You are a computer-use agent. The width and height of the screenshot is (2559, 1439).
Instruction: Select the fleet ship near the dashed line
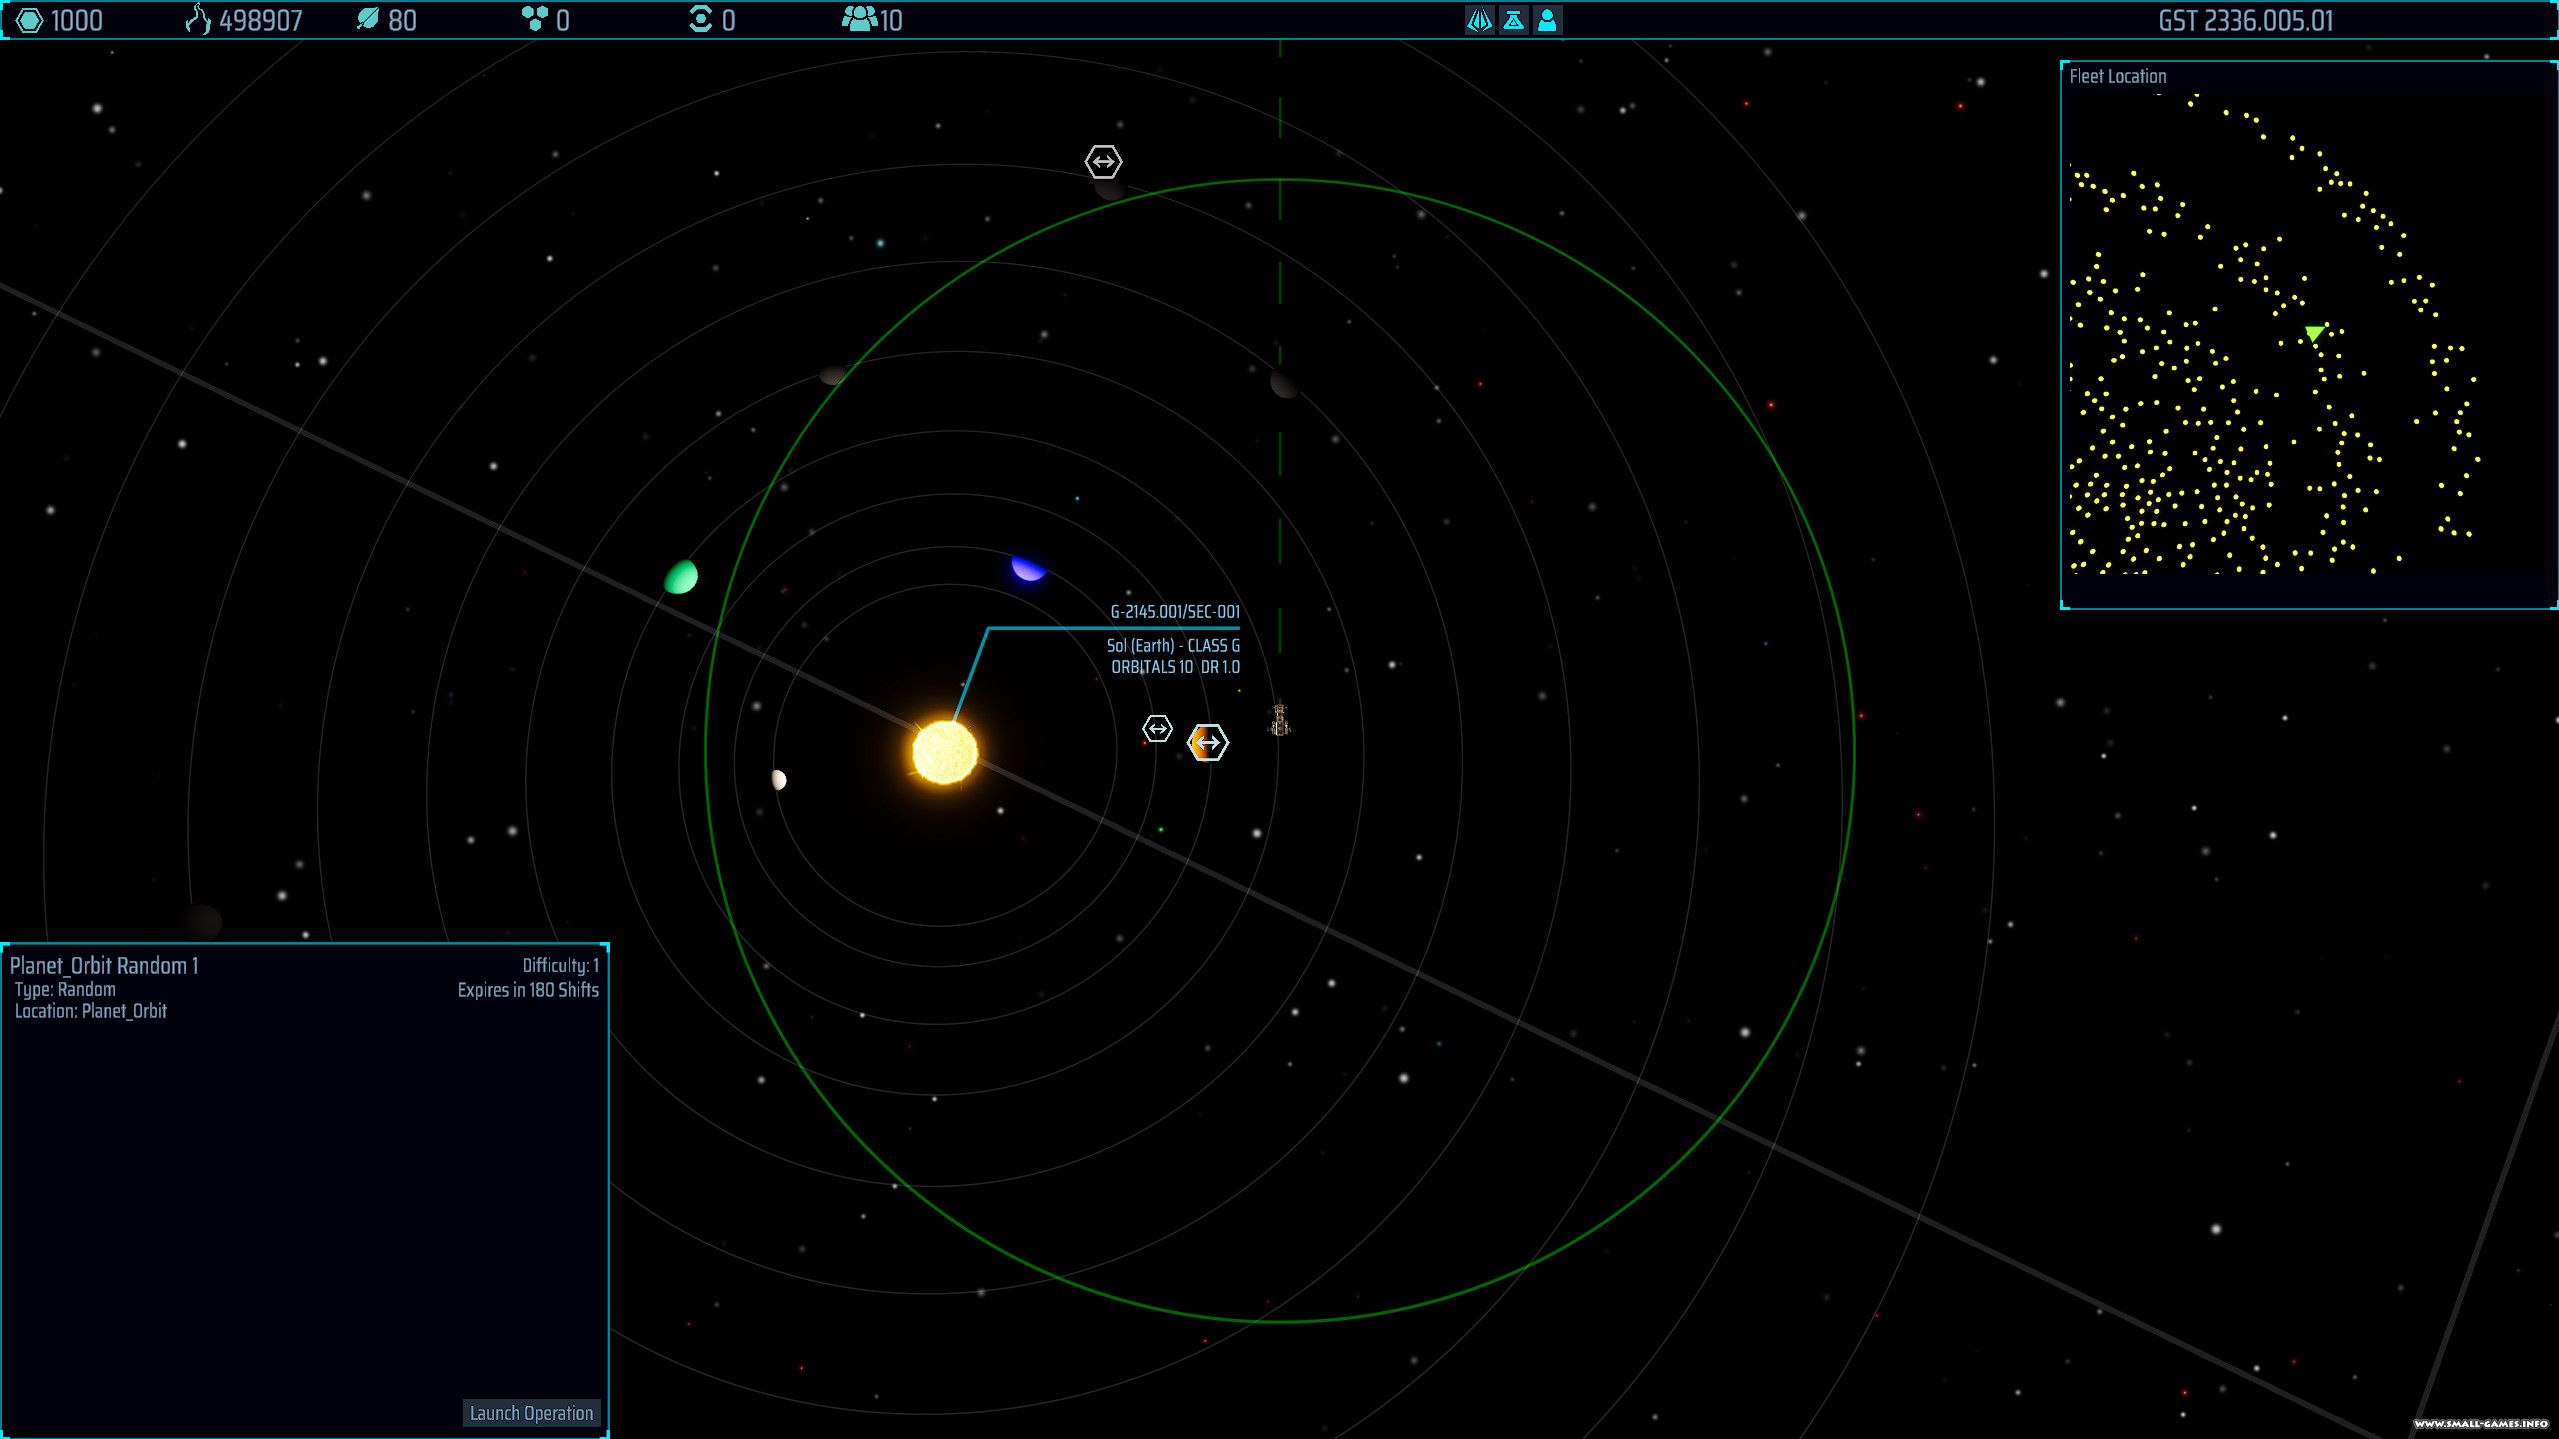(x=1280, y=720)
